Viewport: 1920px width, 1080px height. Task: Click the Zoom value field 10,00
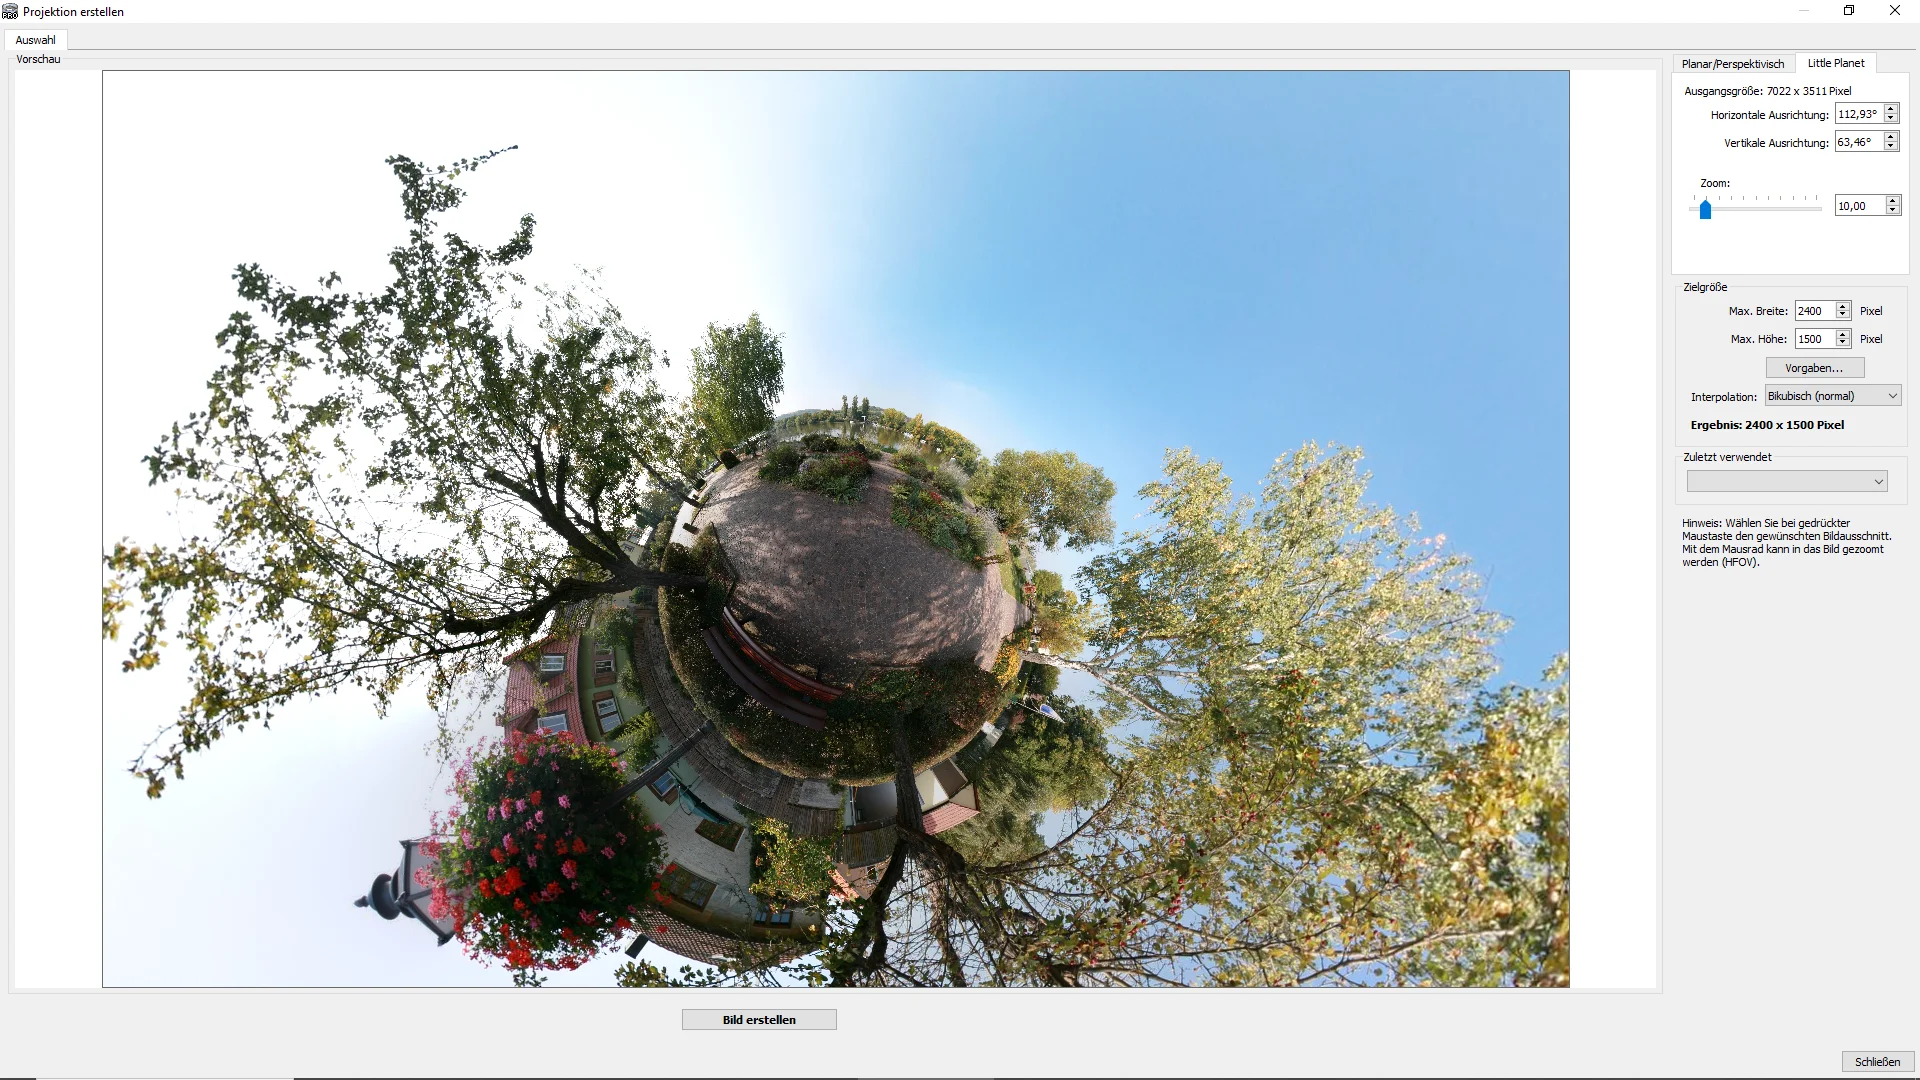click(1860, 206)
